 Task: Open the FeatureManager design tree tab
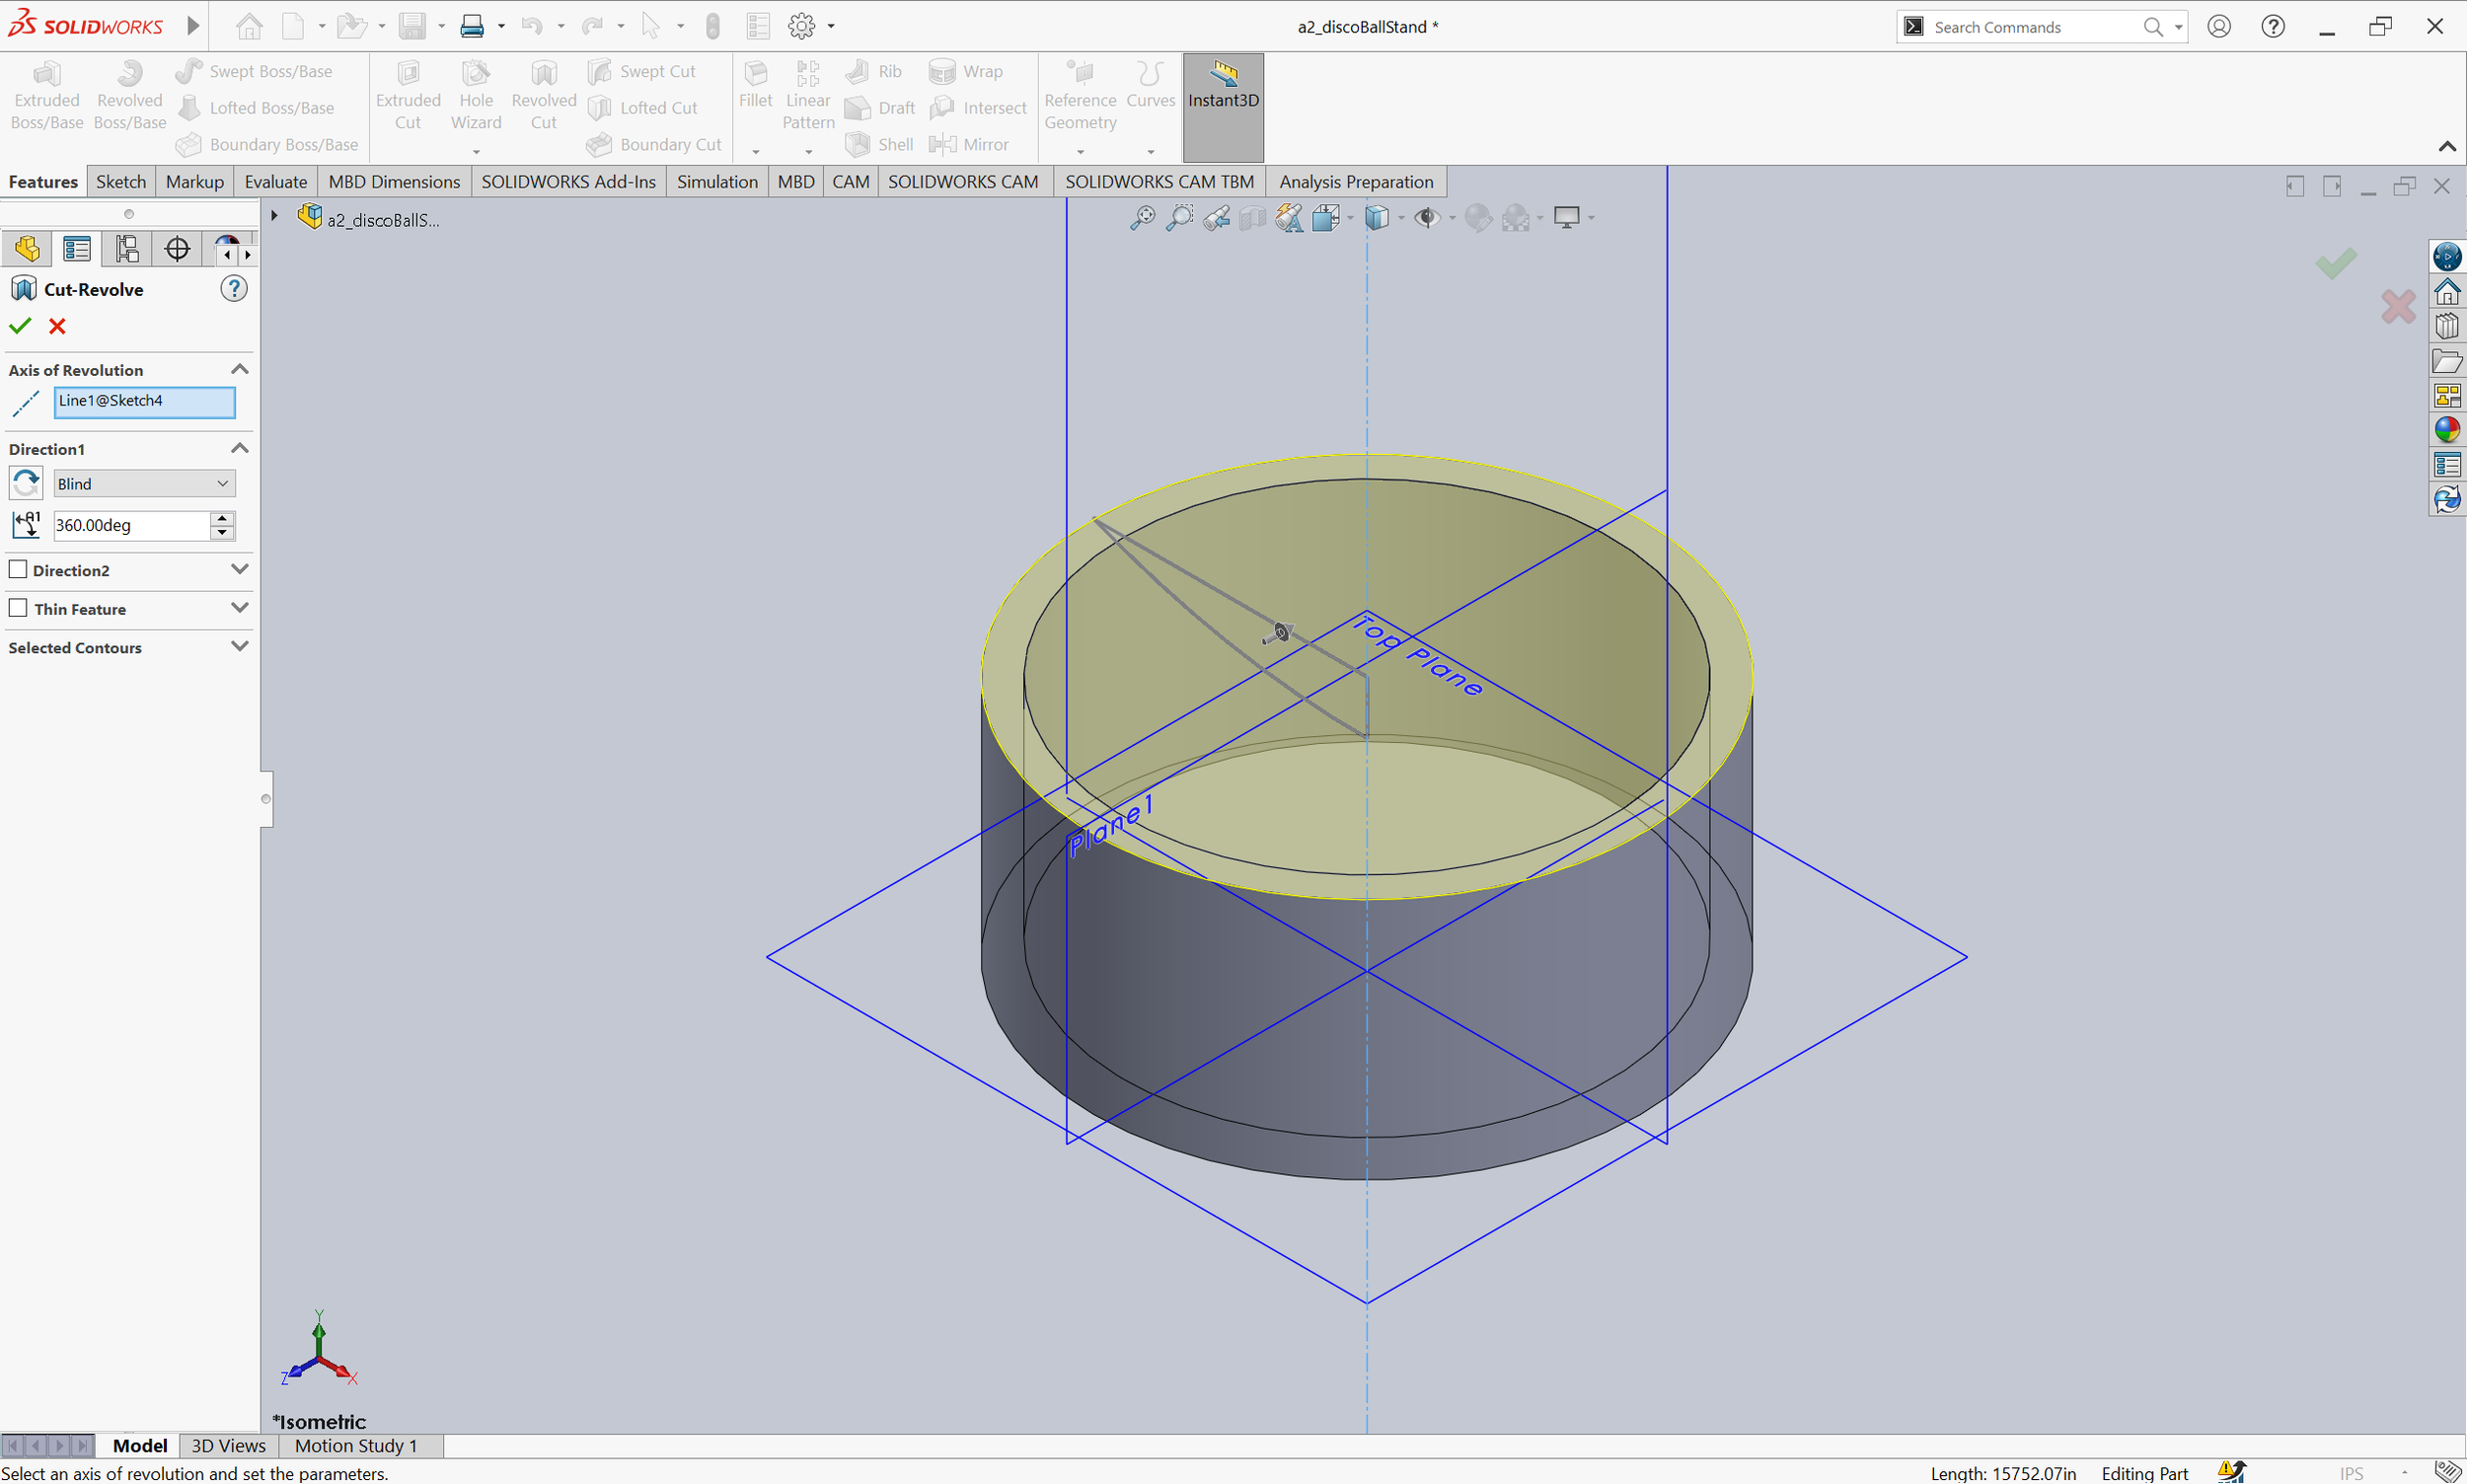click(27, 248)
